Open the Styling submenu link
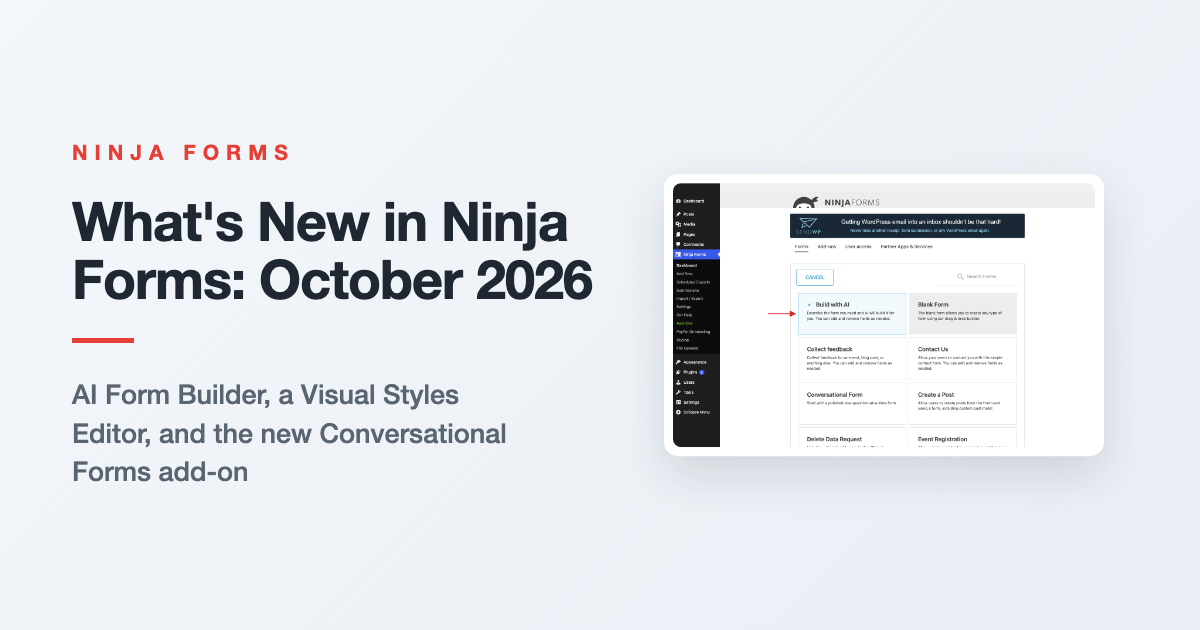The width and height of the screenshot is (1200, 630). tap(682, 340)
